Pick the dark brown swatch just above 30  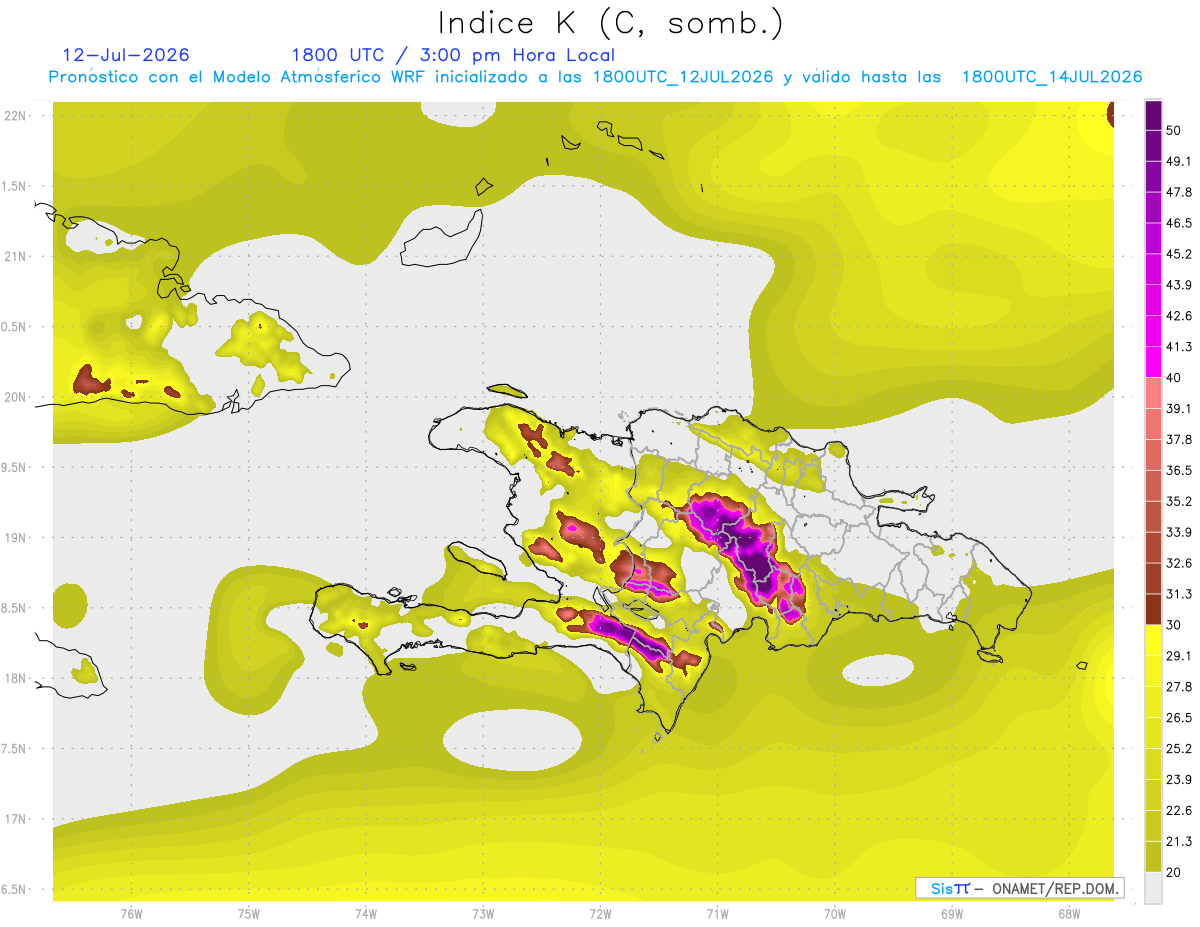click(x=1154, y=609)
